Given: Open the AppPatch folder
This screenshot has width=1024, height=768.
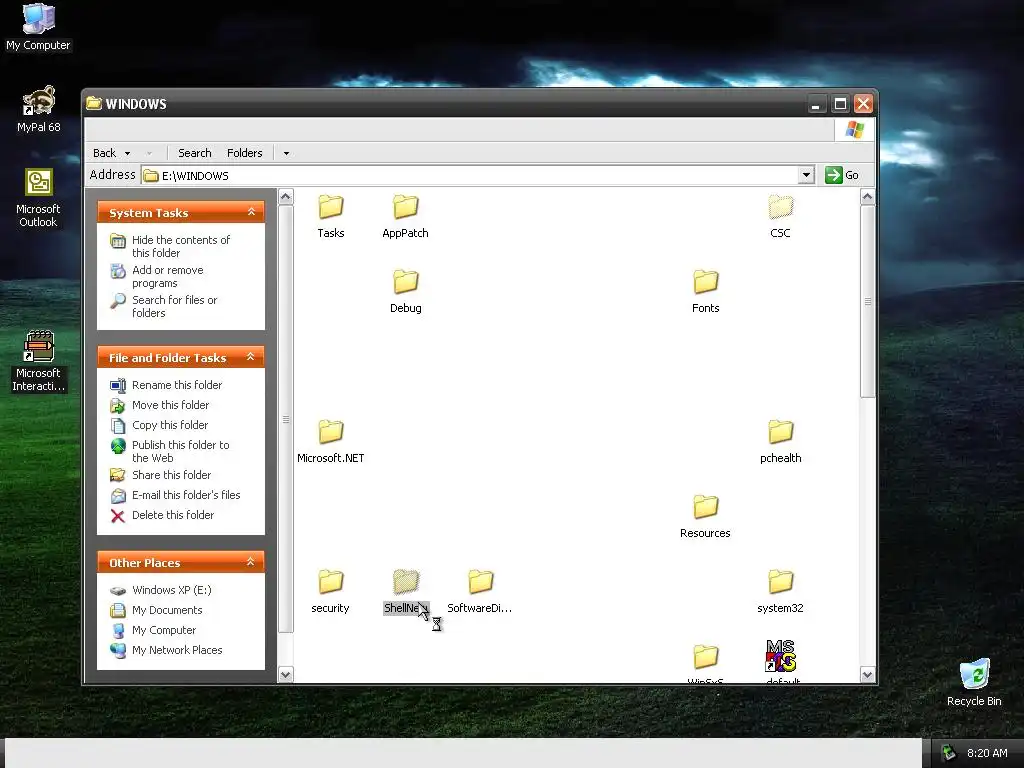Looking at the screenshot, I should click(x=405, y=217).
